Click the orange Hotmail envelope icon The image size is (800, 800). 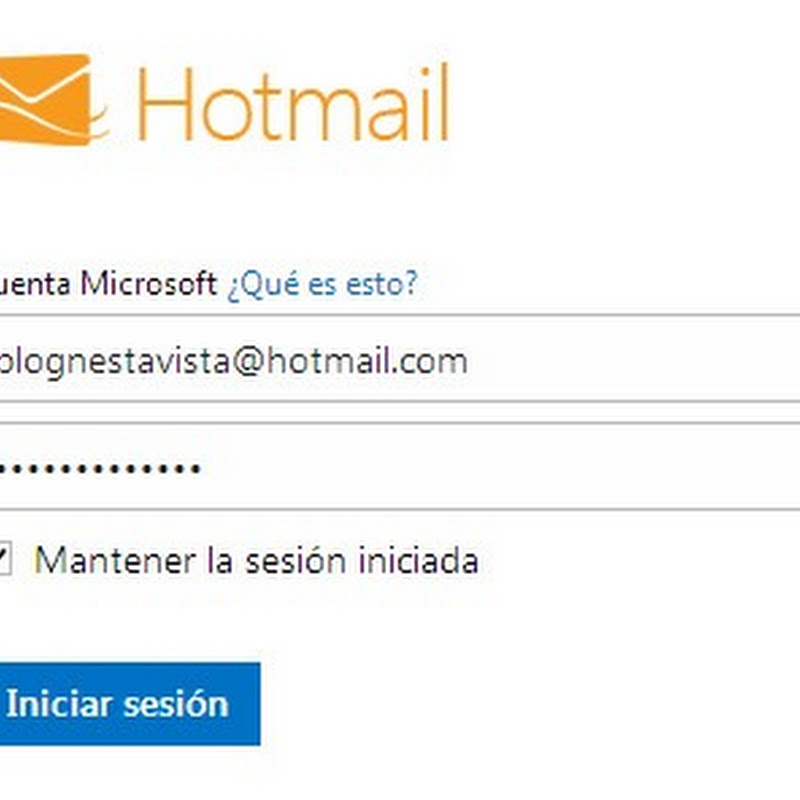pyautogui.click(x=48, y=100)
